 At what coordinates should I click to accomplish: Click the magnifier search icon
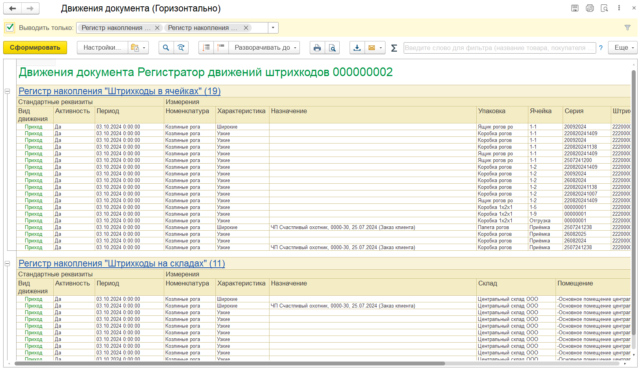(166, 48)
